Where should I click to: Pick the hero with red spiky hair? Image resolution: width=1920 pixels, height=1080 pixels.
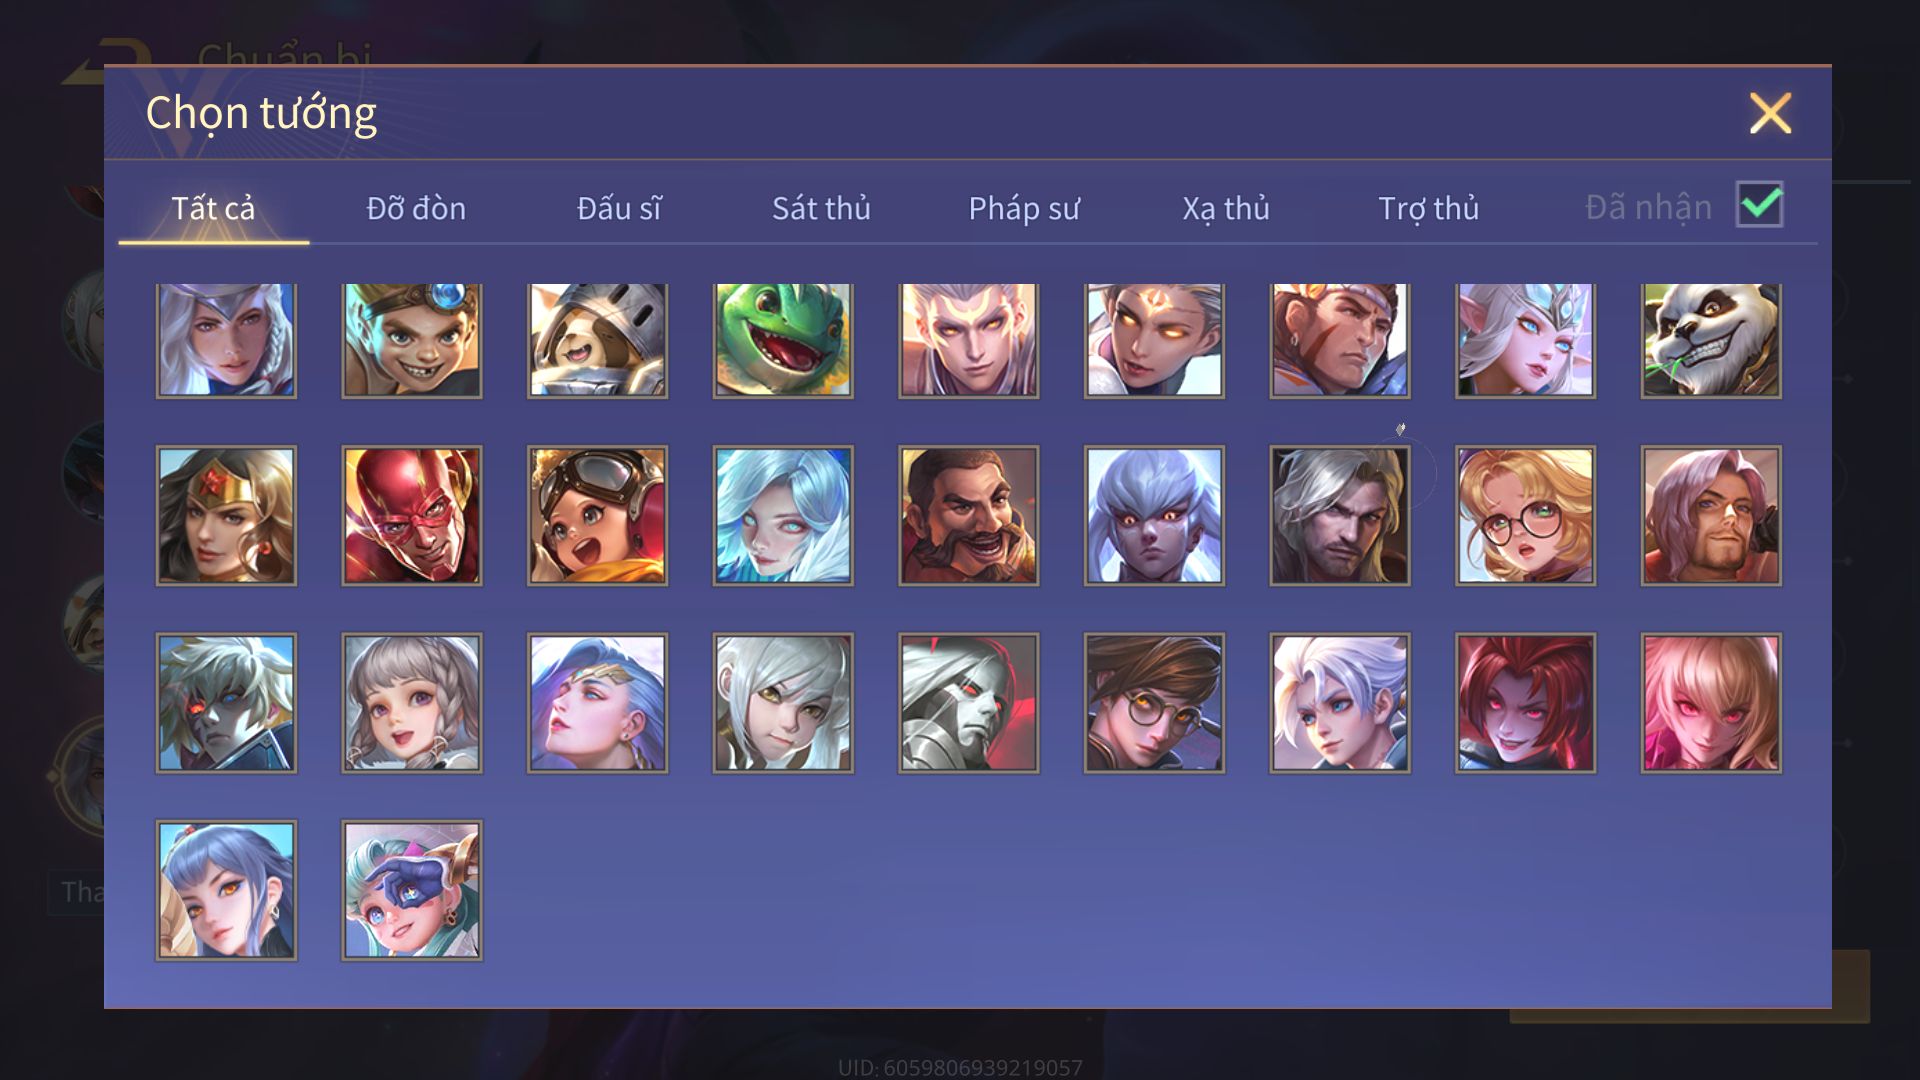[x=1525, y=703]
